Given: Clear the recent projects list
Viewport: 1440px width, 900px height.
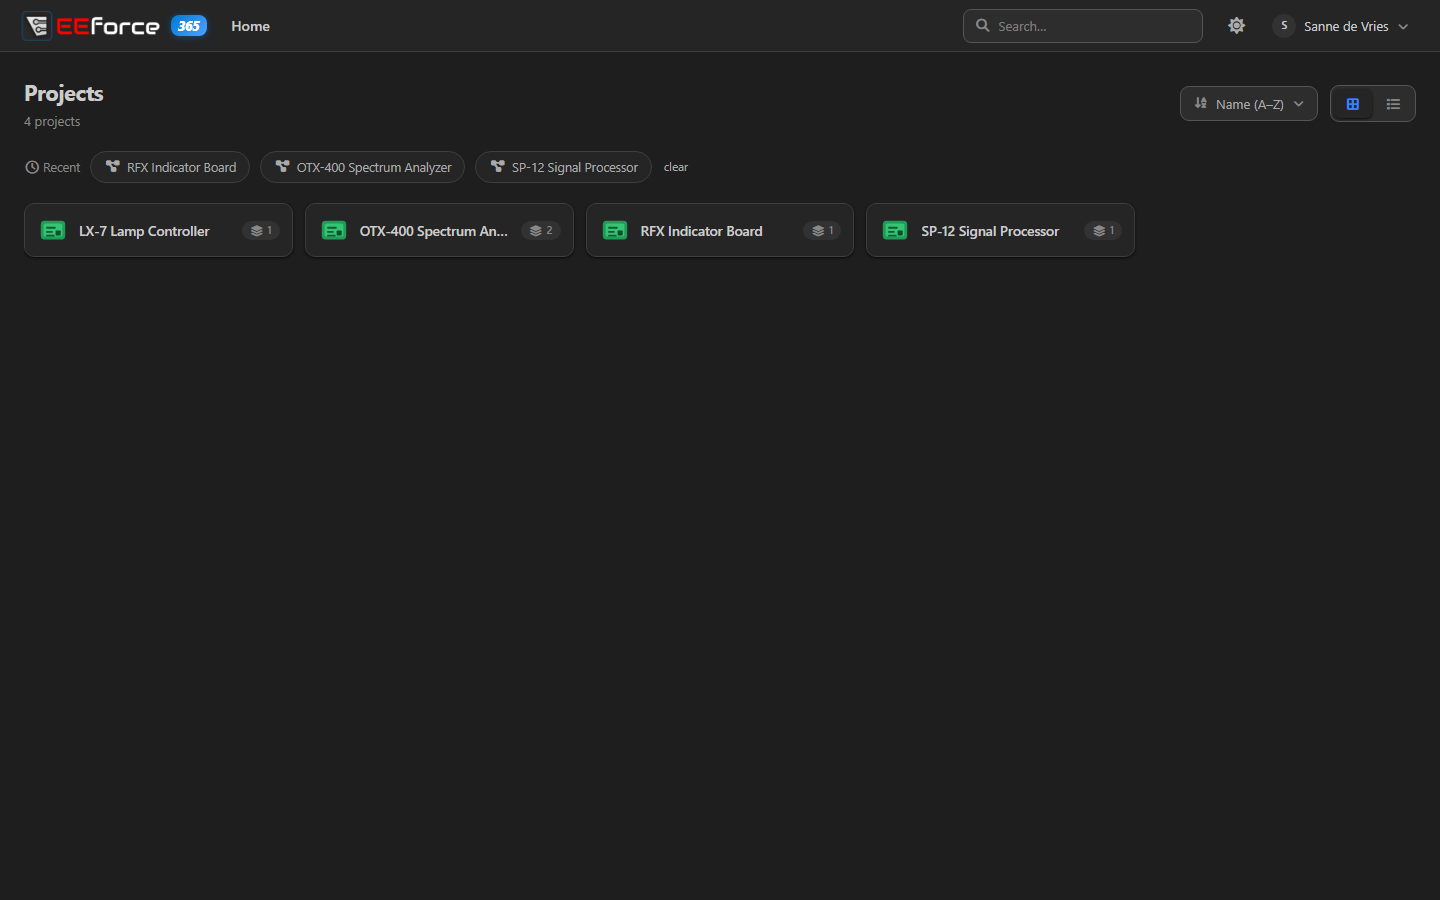Looking at the screenshot, I should [676, 167].
